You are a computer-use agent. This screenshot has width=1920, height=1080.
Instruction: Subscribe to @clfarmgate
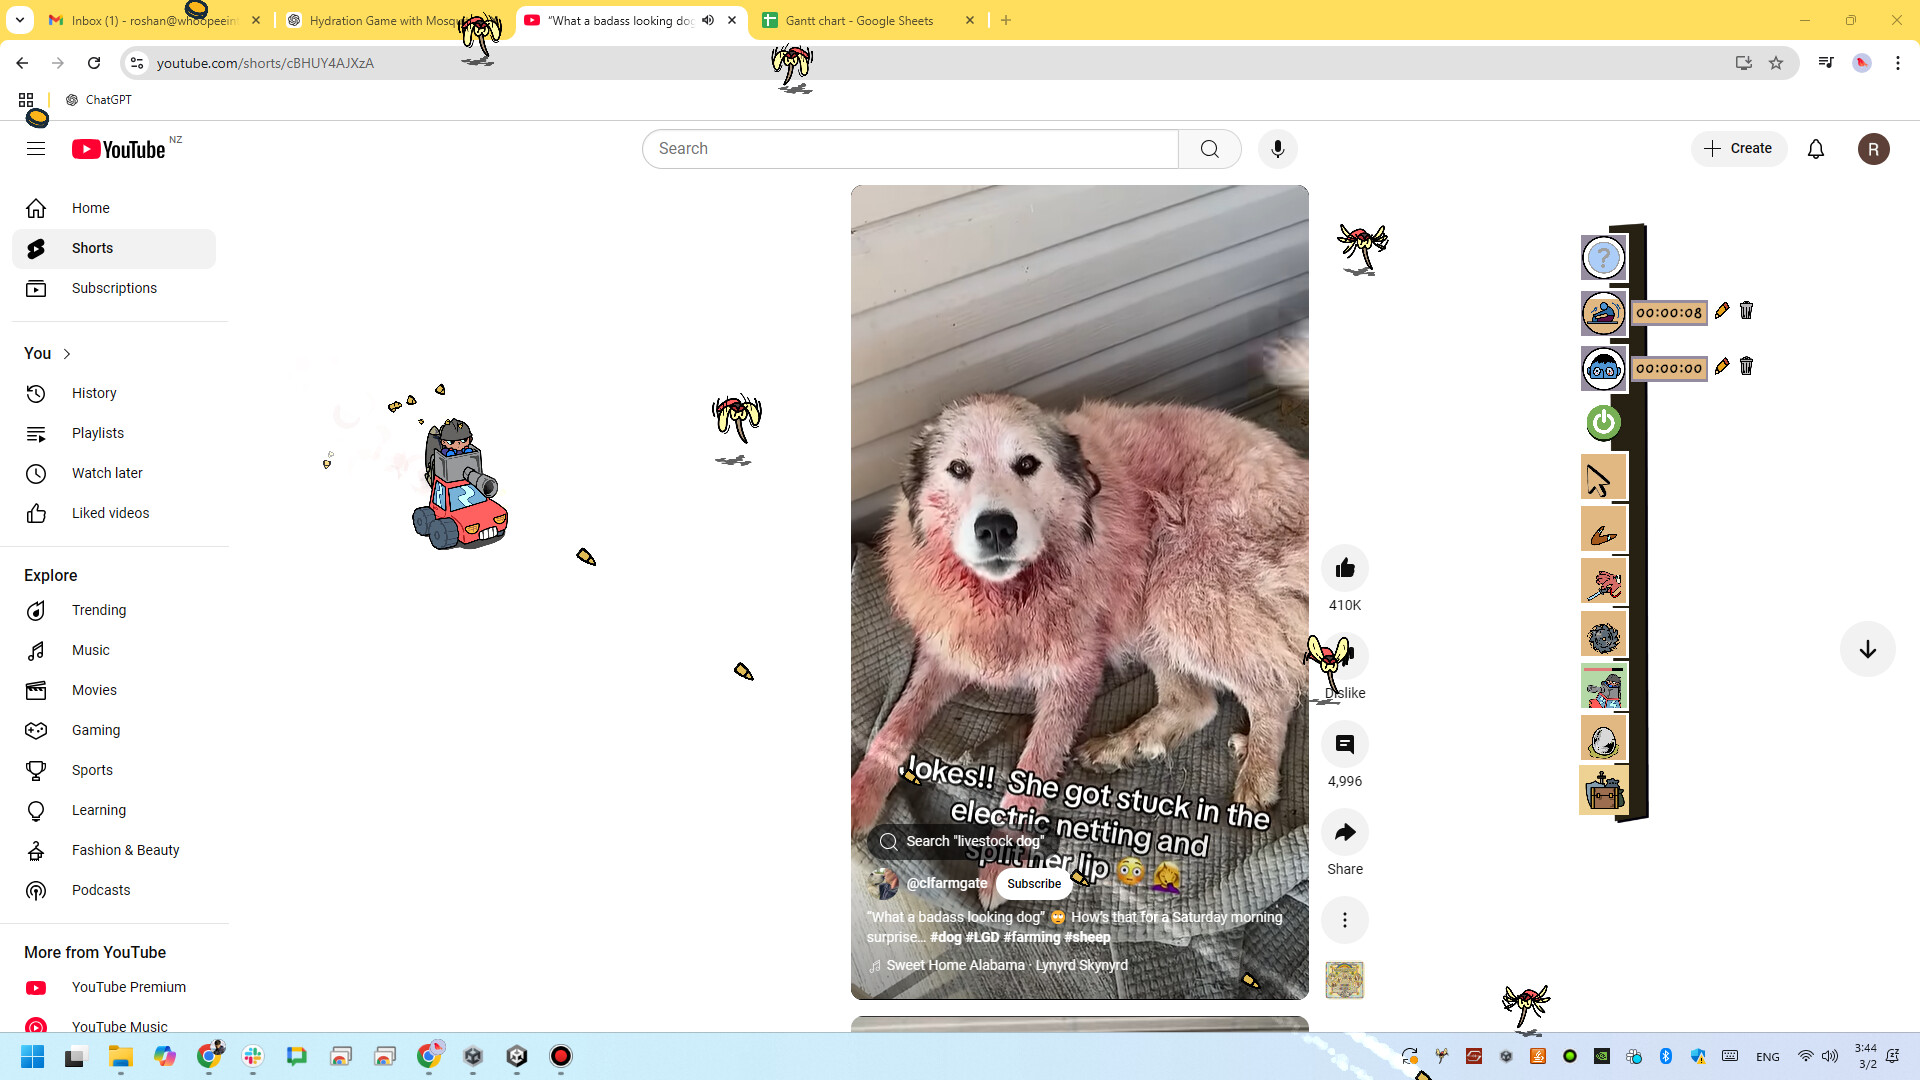tap(1033, 883)
